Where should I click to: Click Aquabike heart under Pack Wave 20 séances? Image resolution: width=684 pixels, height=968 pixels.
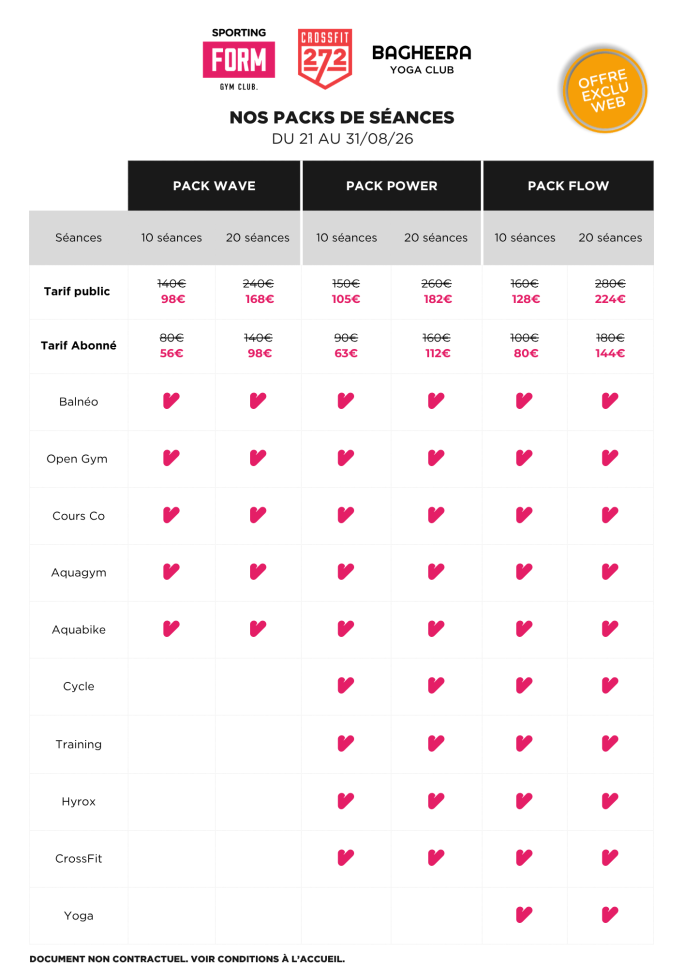(258, 628)
